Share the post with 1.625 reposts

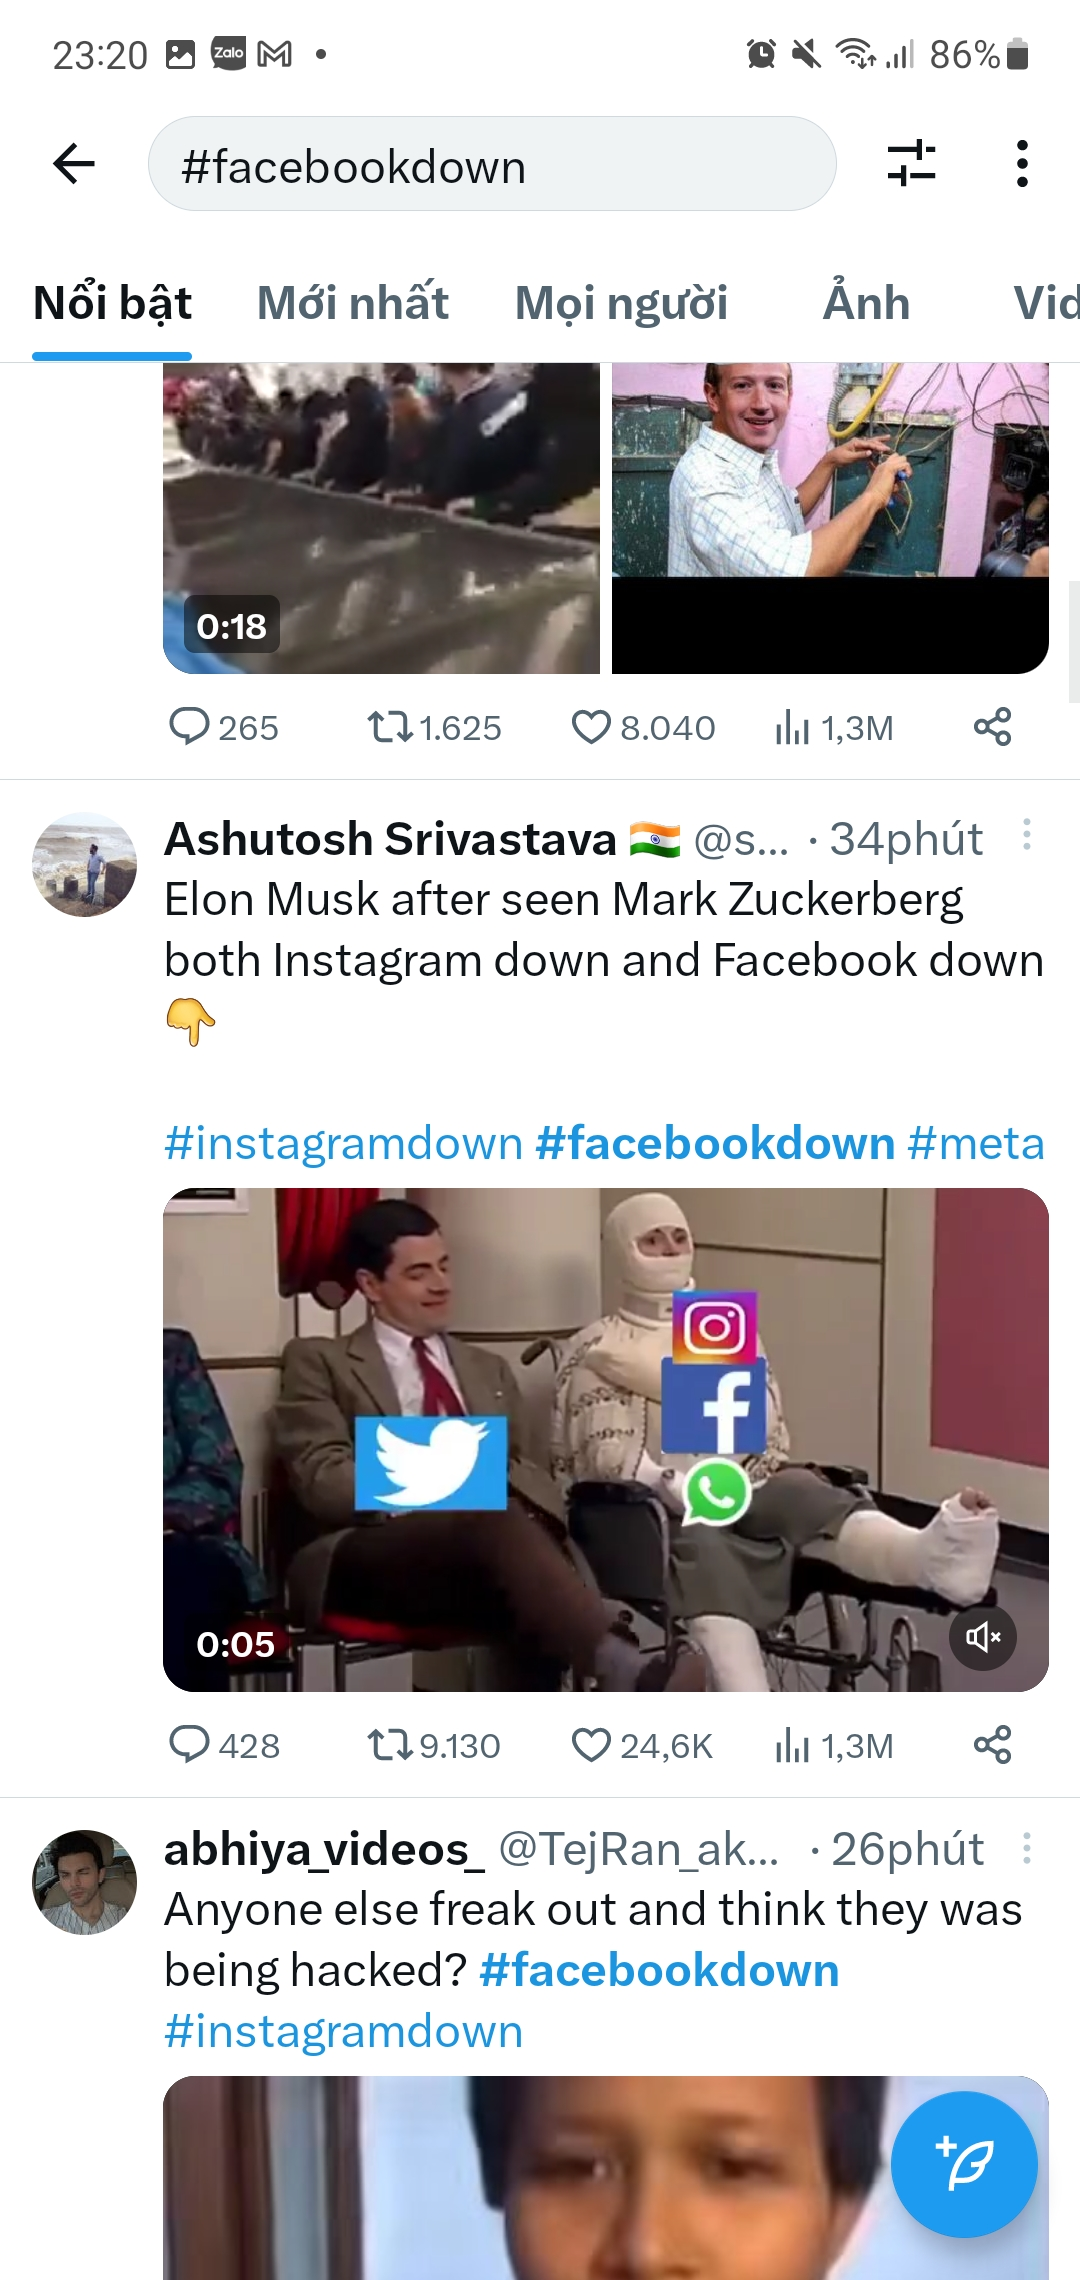tap(992, 727)
